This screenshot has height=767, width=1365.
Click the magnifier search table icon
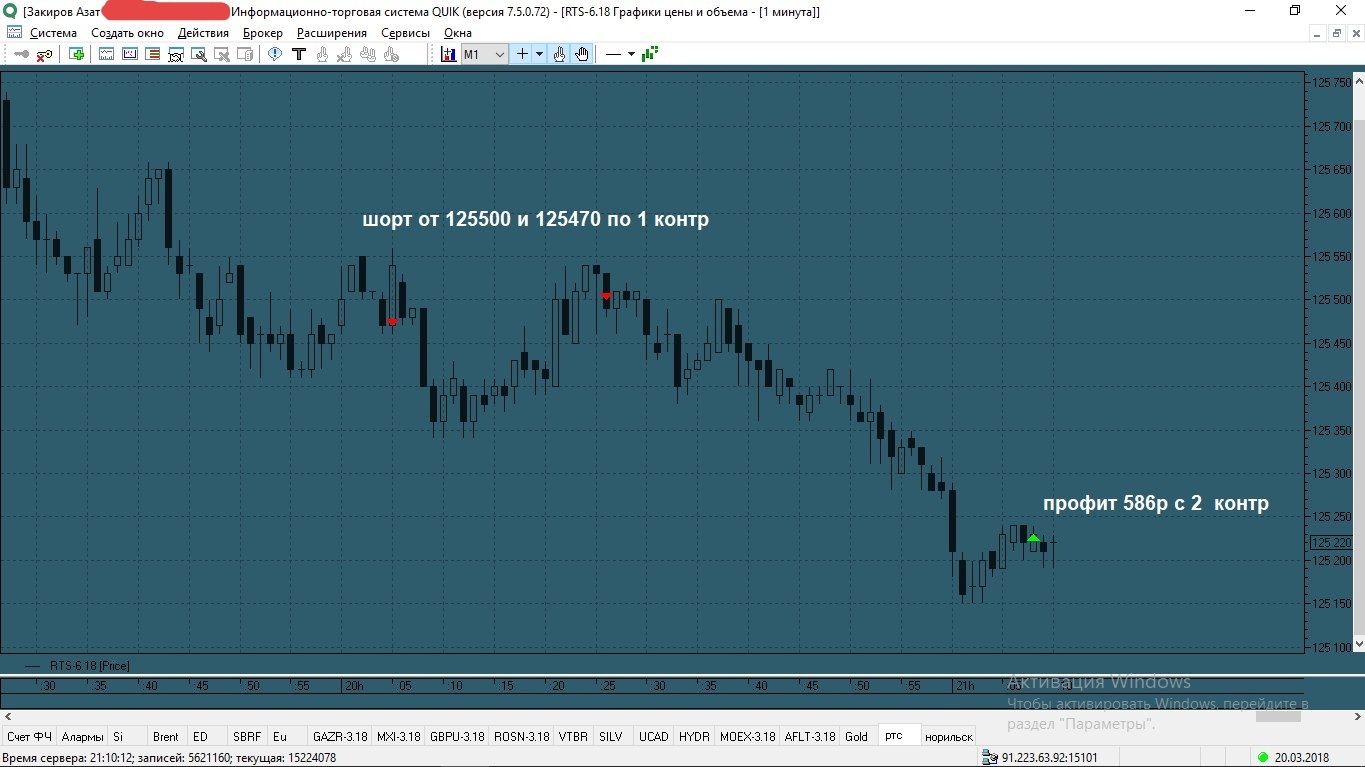(x=198, y=54)
